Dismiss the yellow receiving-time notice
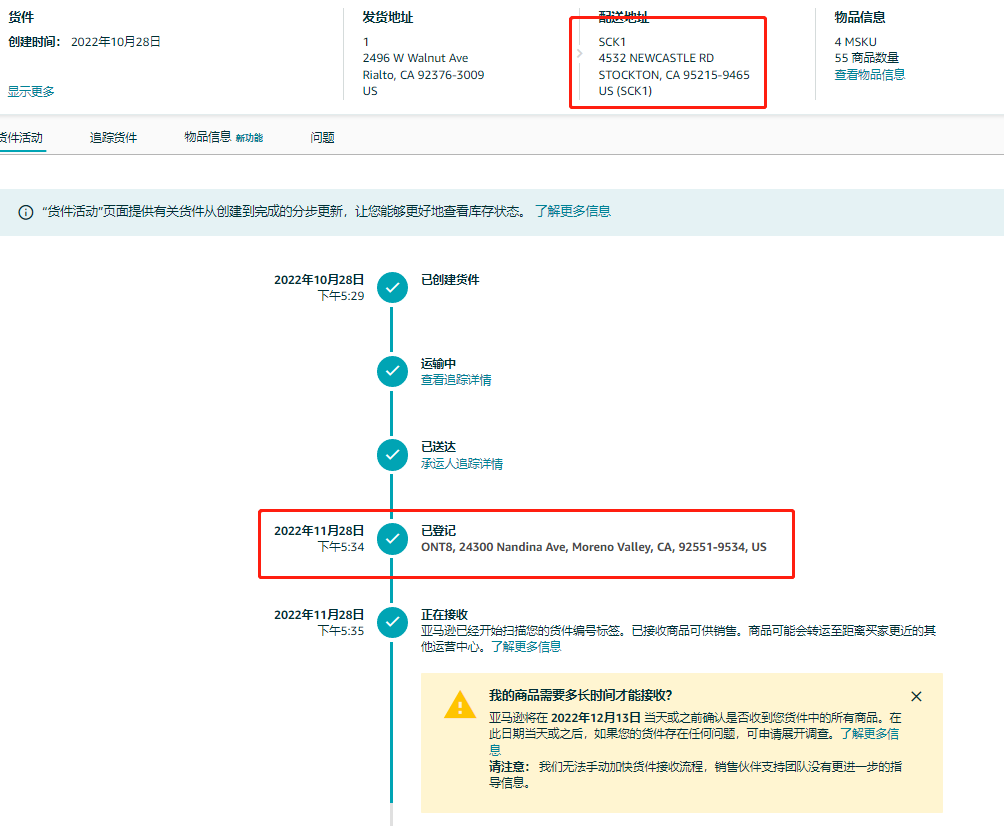Screen dimensions: 1004x826 [916, 696]
